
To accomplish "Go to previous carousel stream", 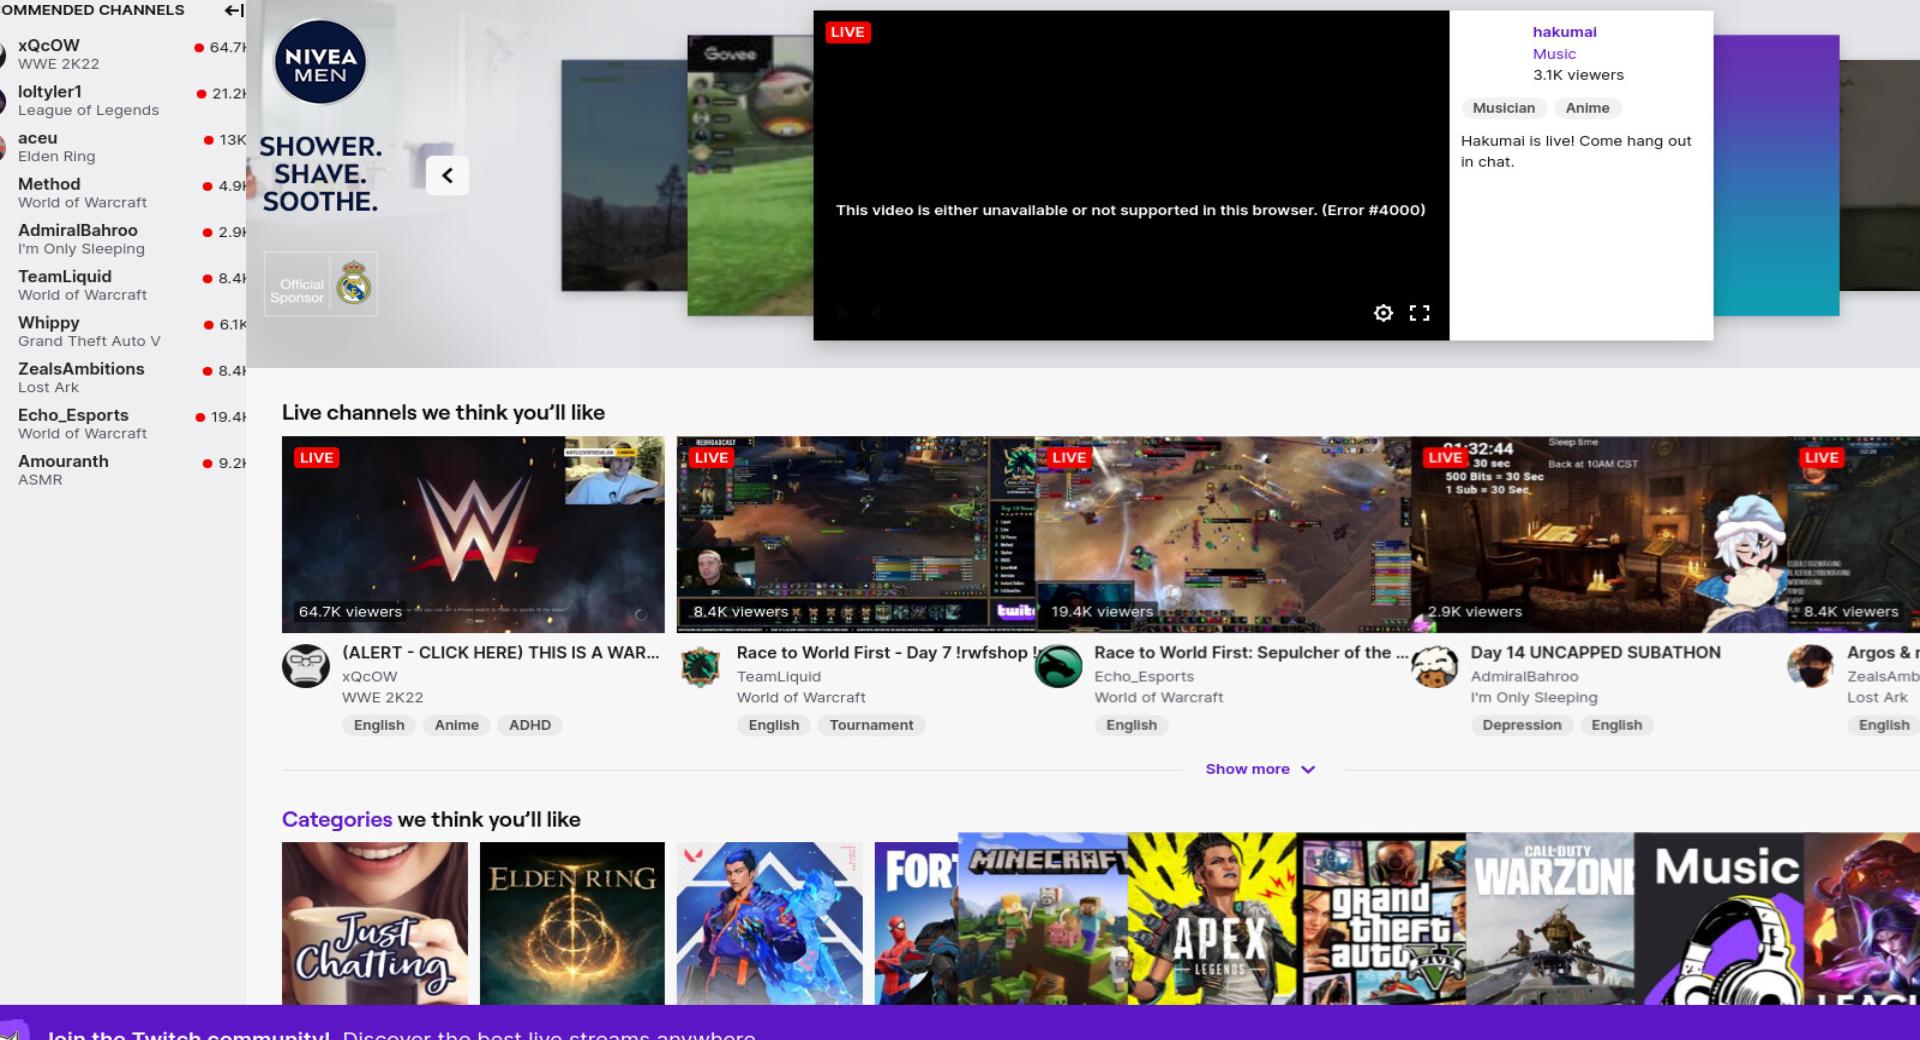I will tap(447, 176).
